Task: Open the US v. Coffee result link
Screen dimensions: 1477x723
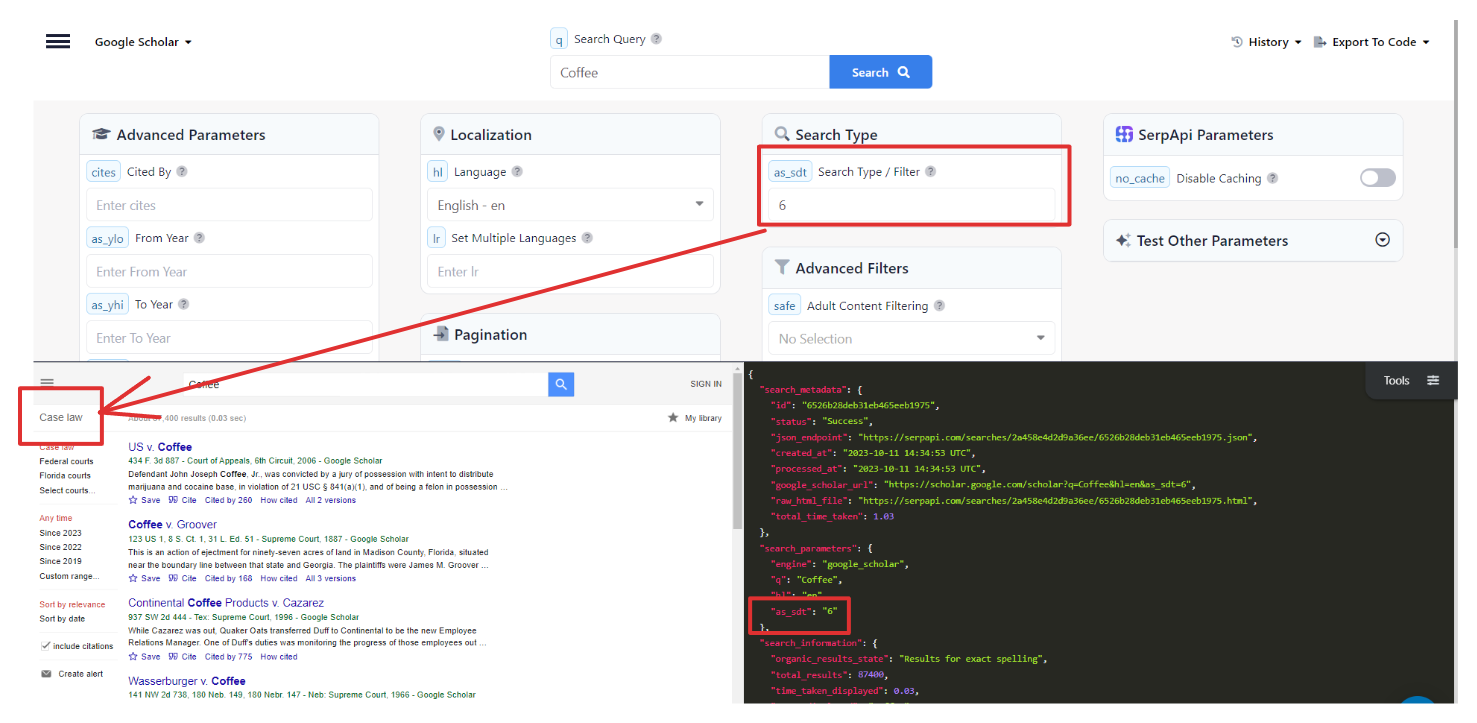Action: (x=159, y=446)
